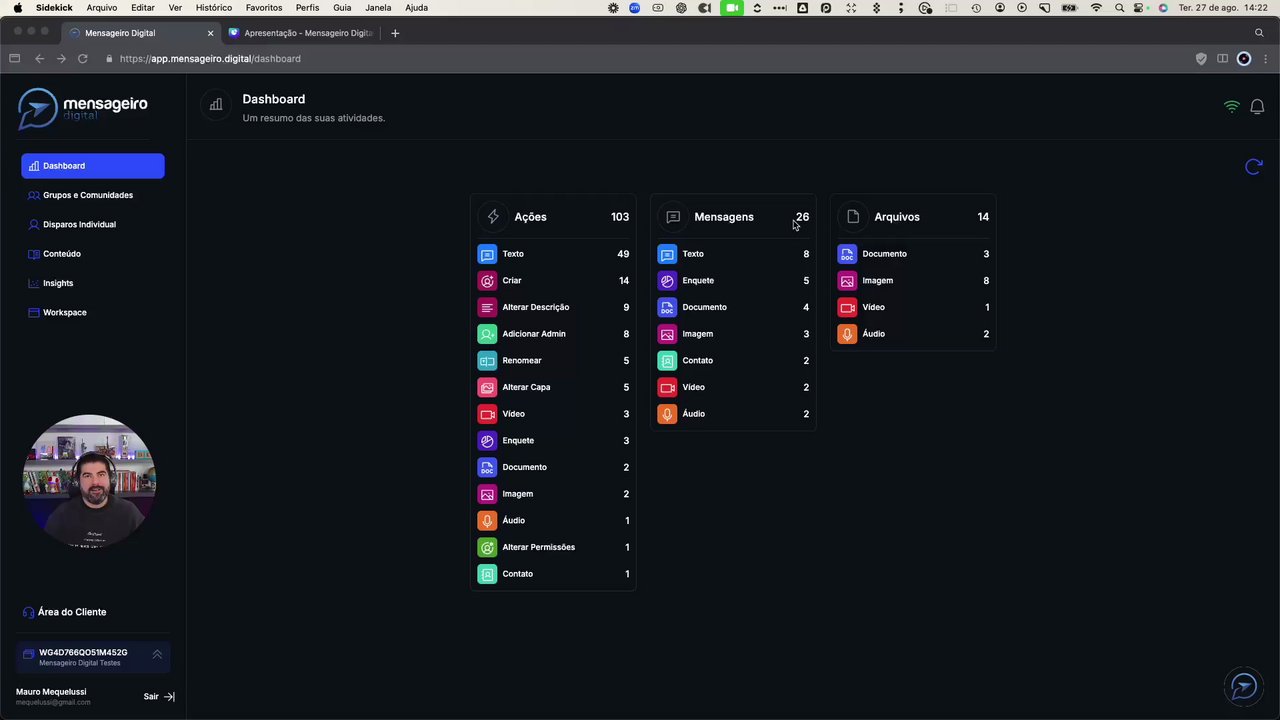Click the Mensageiro Digital logo
Viewport: 1280px width, 720px height.
coord(83,109)
